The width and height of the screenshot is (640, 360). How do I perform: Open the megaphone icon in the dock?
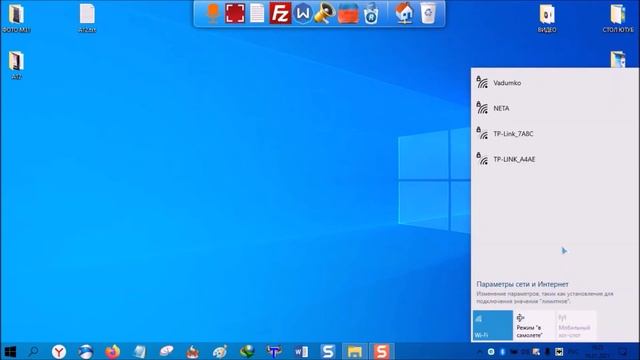325,13
